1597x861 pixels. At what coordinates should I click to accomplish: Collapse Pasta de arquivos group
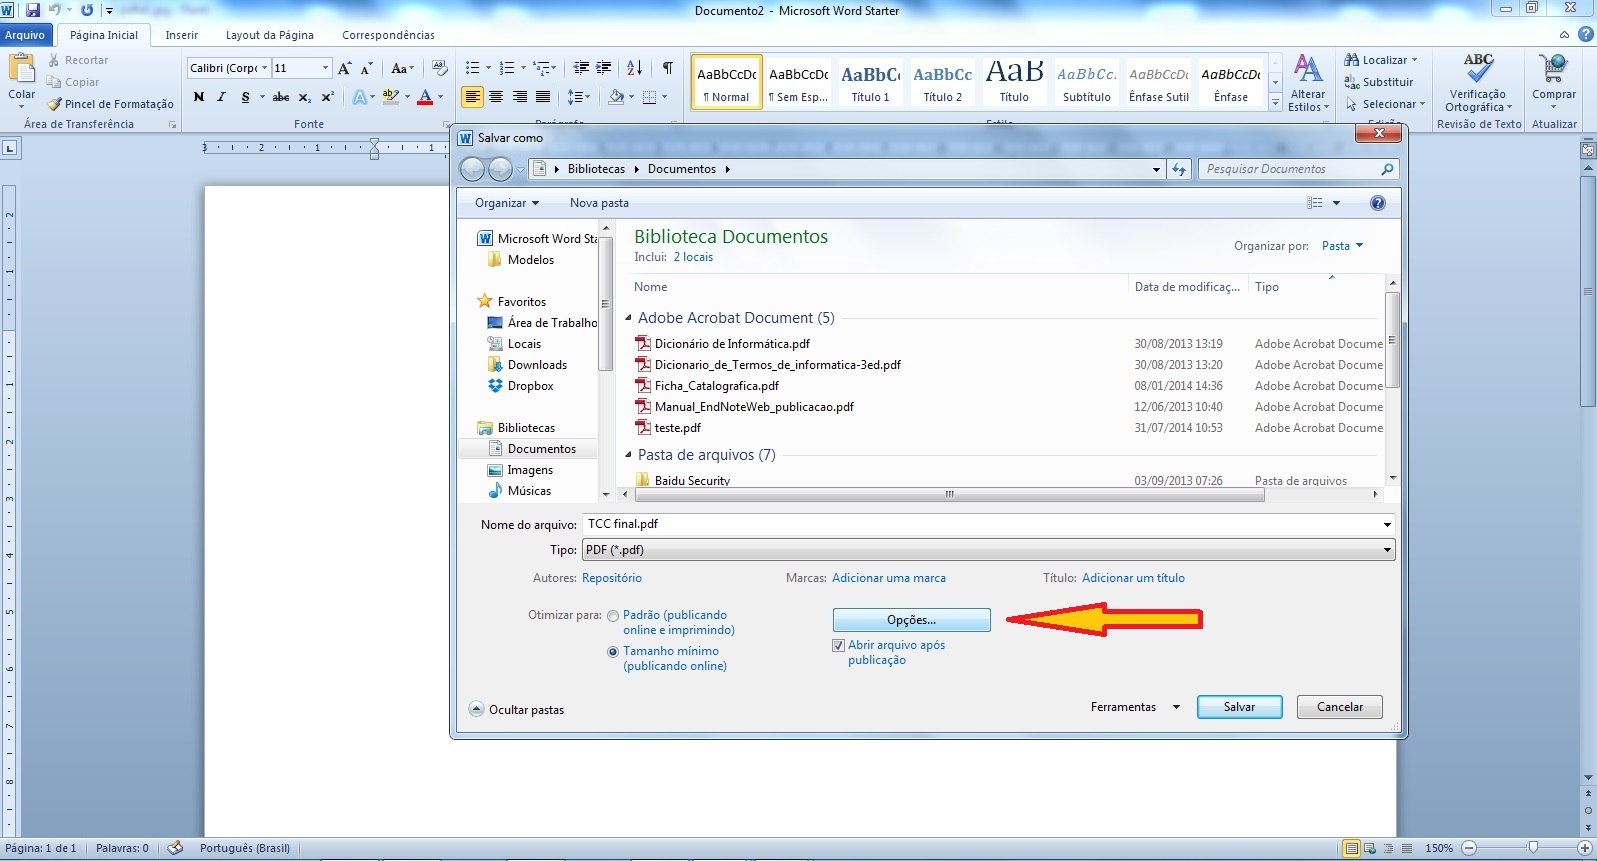point(629,455)
